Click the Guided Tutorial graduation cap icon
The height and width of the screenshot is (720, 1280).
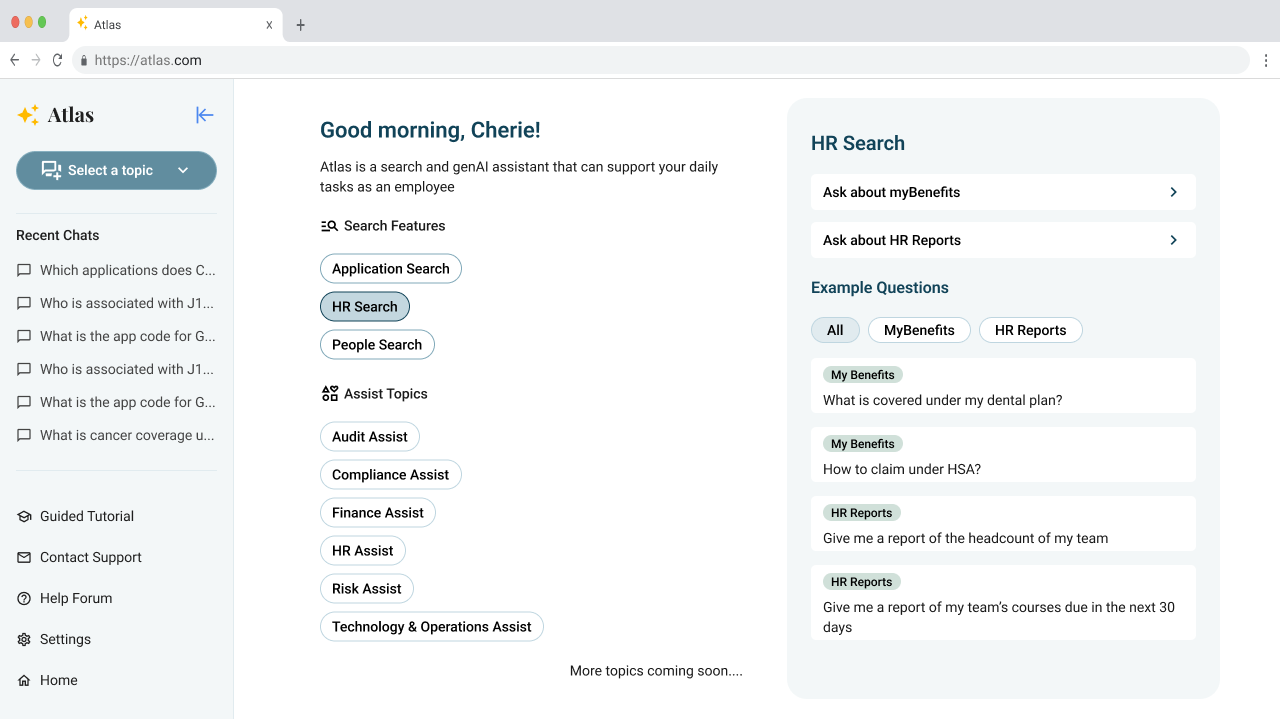[x=24, y=516]
